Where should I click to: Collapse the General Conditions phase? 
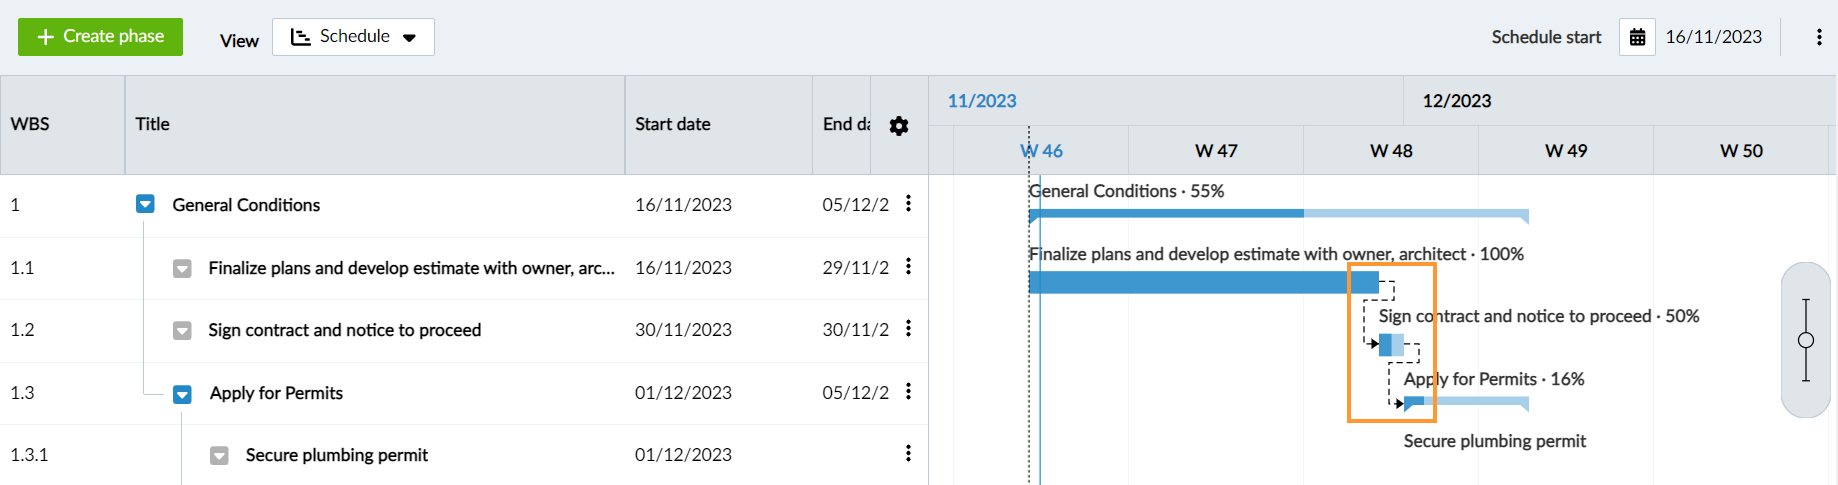145,204
